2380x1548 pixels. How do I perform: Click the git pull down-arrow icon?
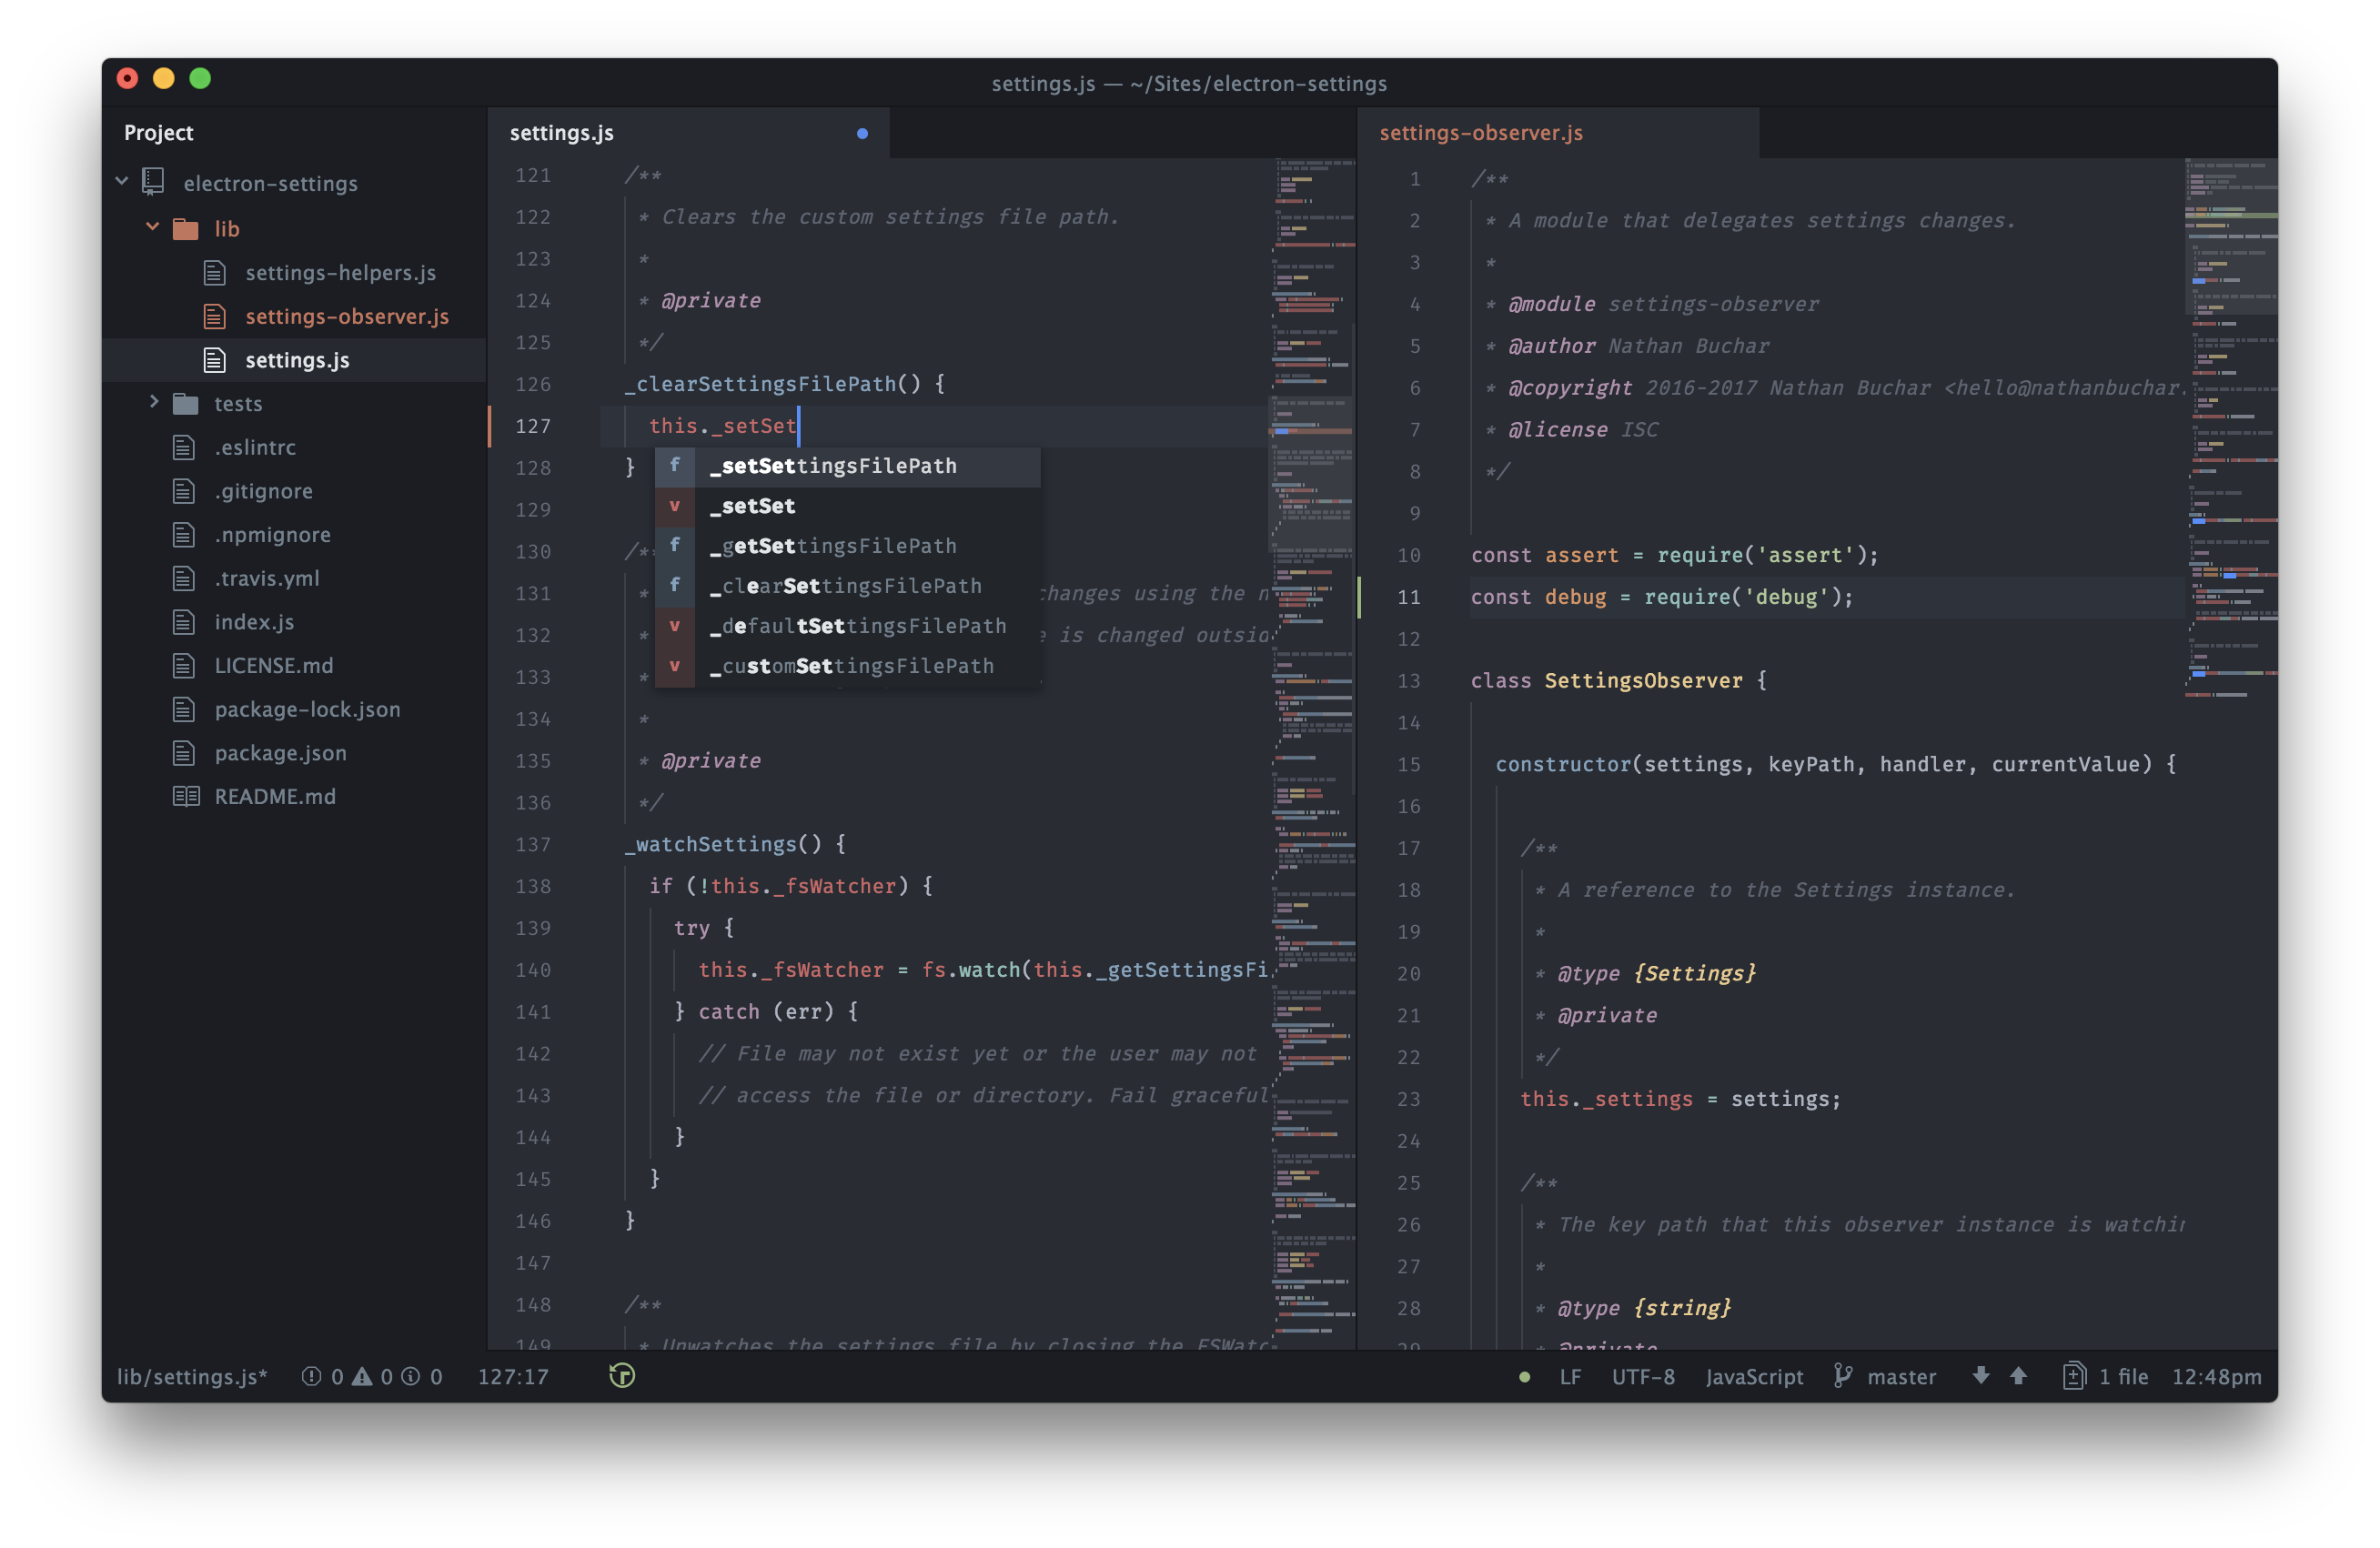pos(1980,1376)
